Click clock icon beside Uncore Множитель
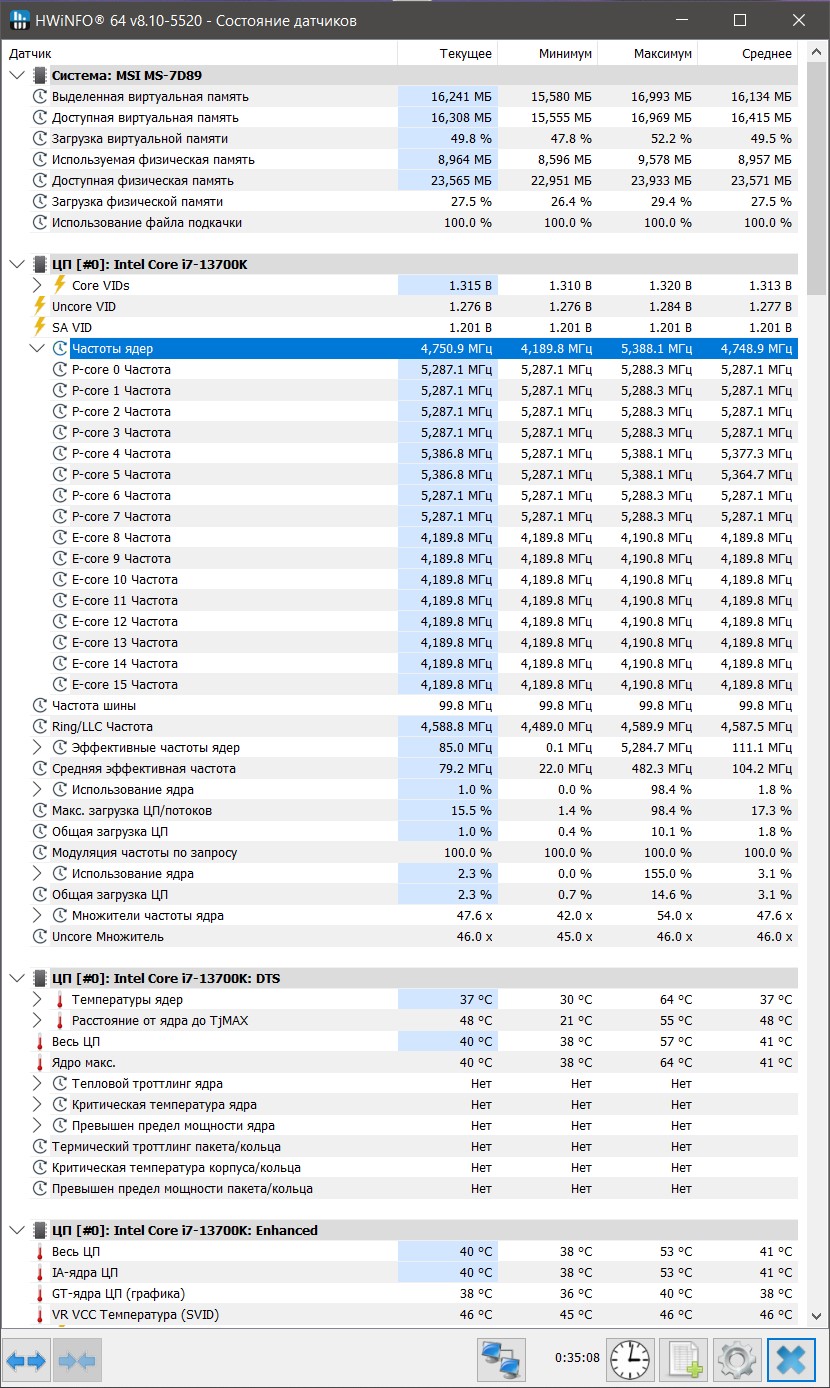Screen dimensions: 830x1388 pyautogui.click(x=40, y=936)
